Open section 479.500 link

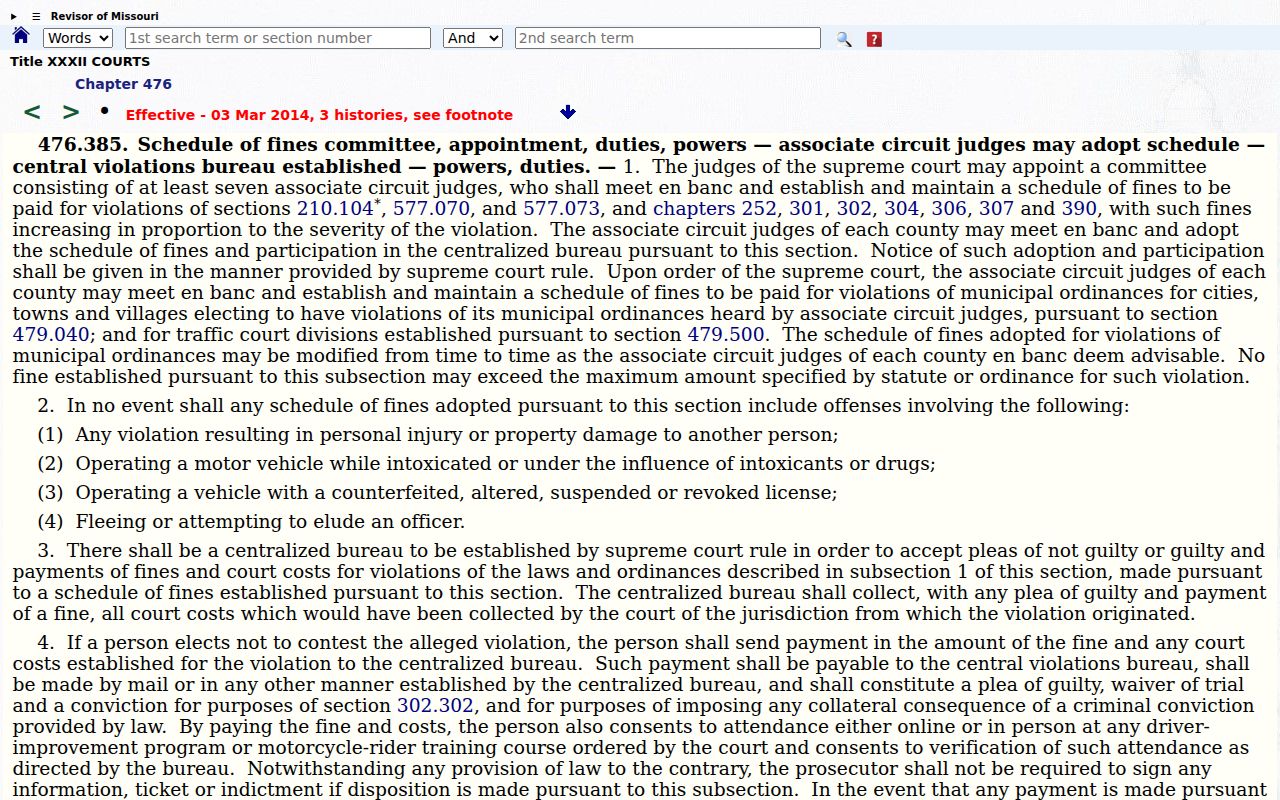725,335
